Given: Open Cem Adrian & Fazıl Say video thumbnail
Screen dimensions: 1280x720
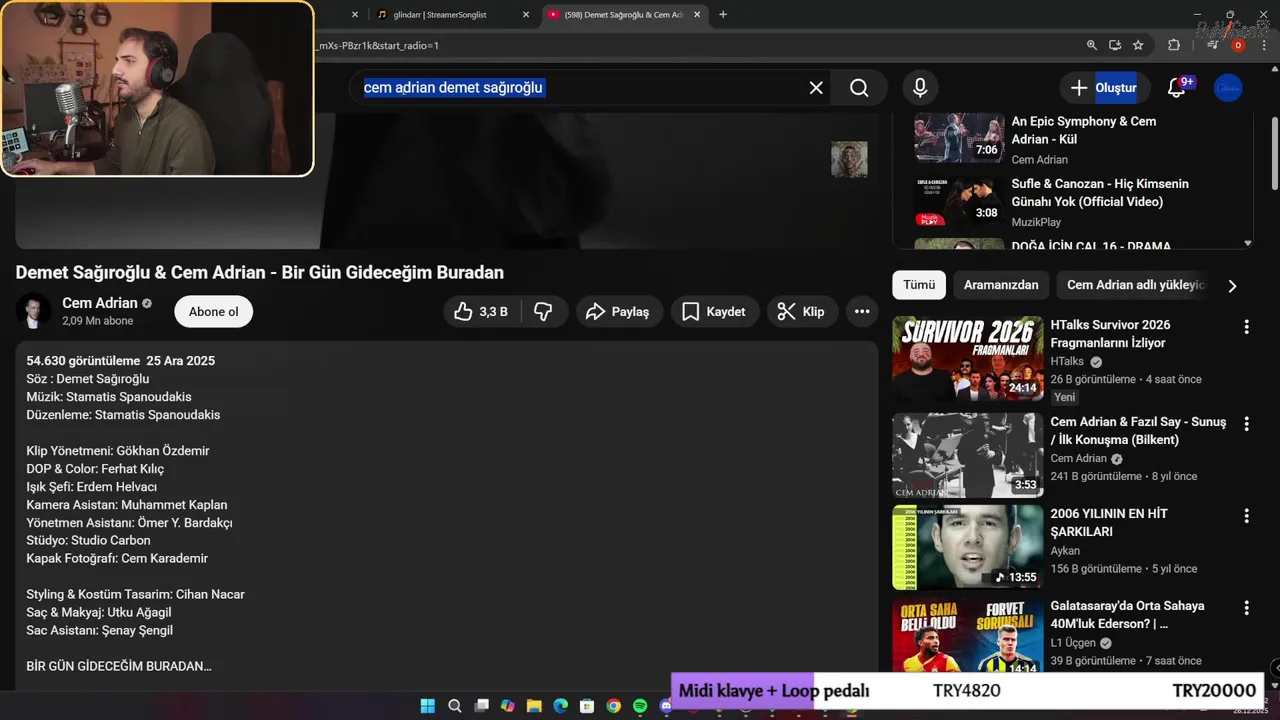Looking at the screenshot, I should [968, 455].
